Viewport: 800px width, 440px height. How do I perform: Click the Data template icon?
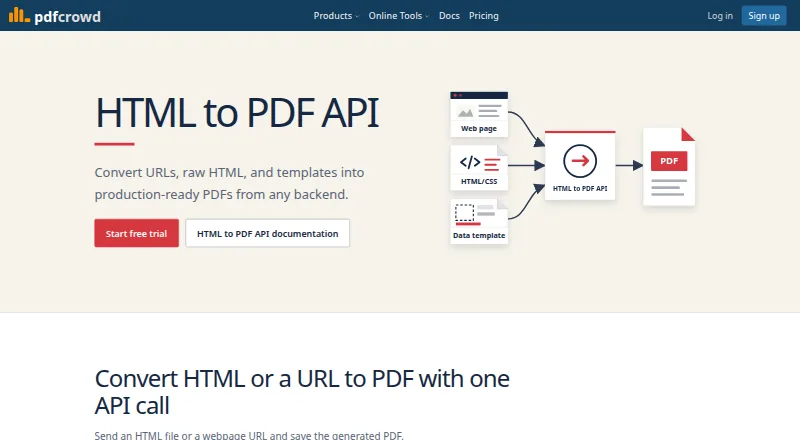pos(479,222)
